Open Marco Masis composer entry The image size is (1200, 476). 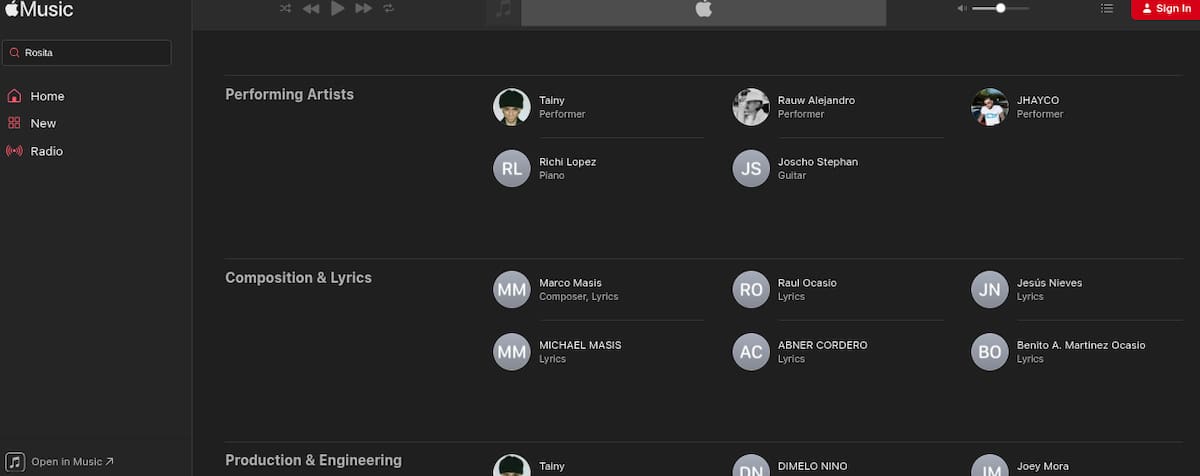[570, 289]
